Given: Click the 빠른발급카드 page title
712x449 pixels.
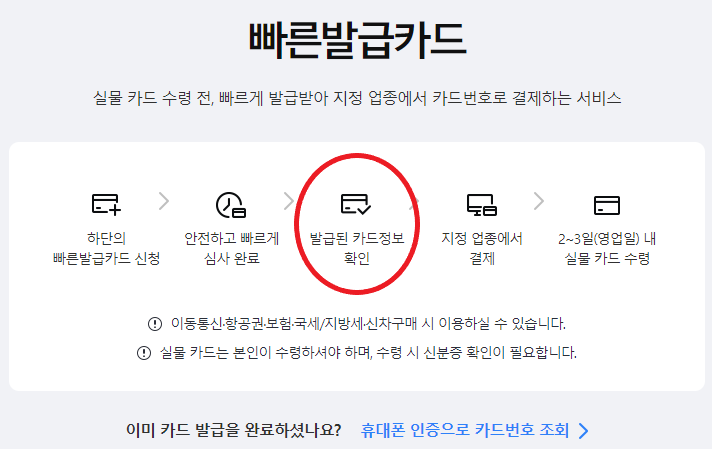Looking at the screenshot, I should point(357,40).
